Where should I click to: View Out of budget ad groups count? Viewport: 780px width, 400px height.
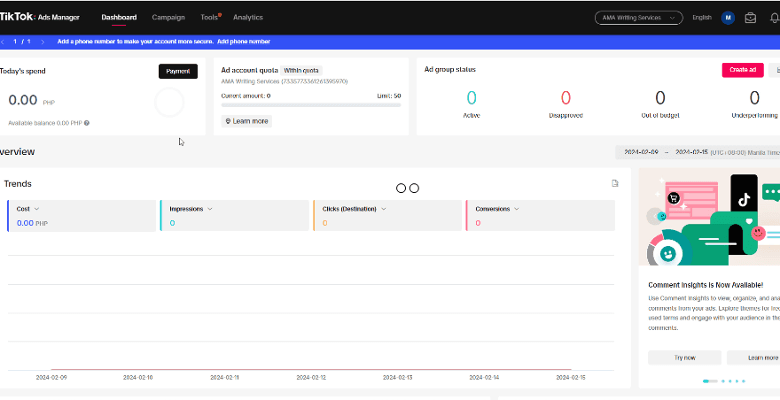[660, 98]
